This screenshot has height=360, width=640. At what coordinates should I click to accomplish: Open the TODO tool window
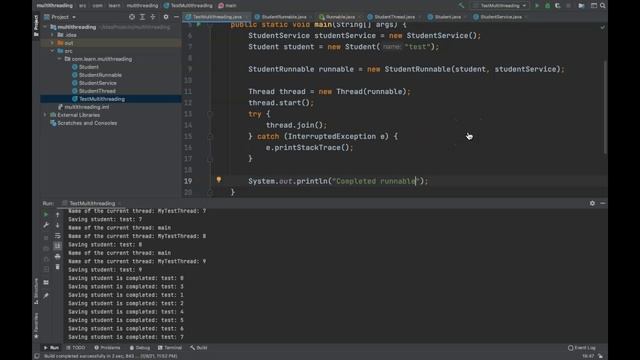click(76, 348)
